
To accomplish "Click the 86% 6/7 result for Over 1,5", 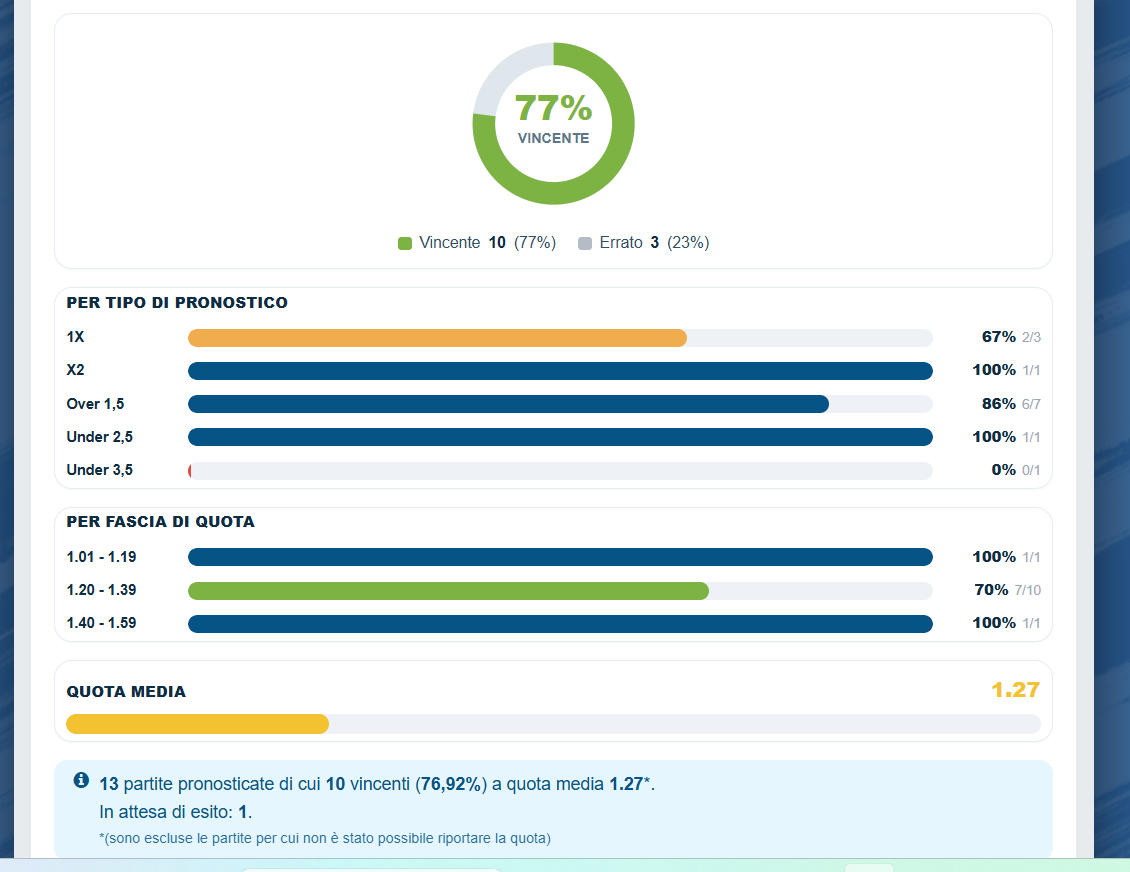I will 1011,404.
